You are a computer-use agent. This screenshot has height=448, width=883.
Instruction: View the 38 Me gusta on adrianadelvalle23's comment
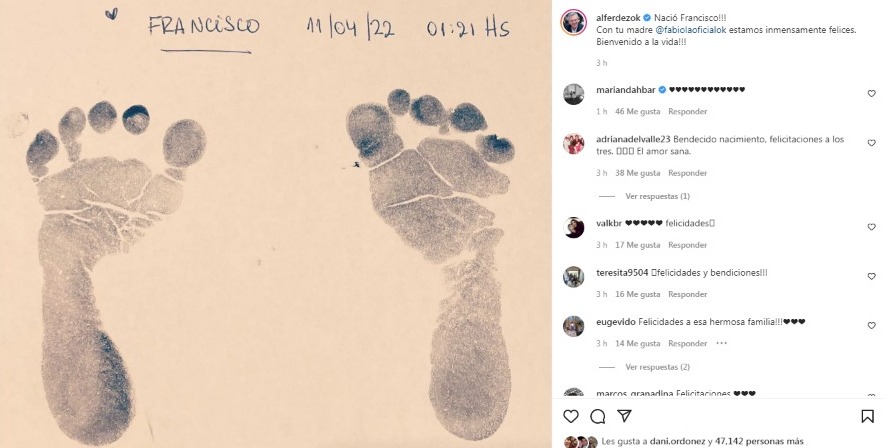(x=637, y=173)
